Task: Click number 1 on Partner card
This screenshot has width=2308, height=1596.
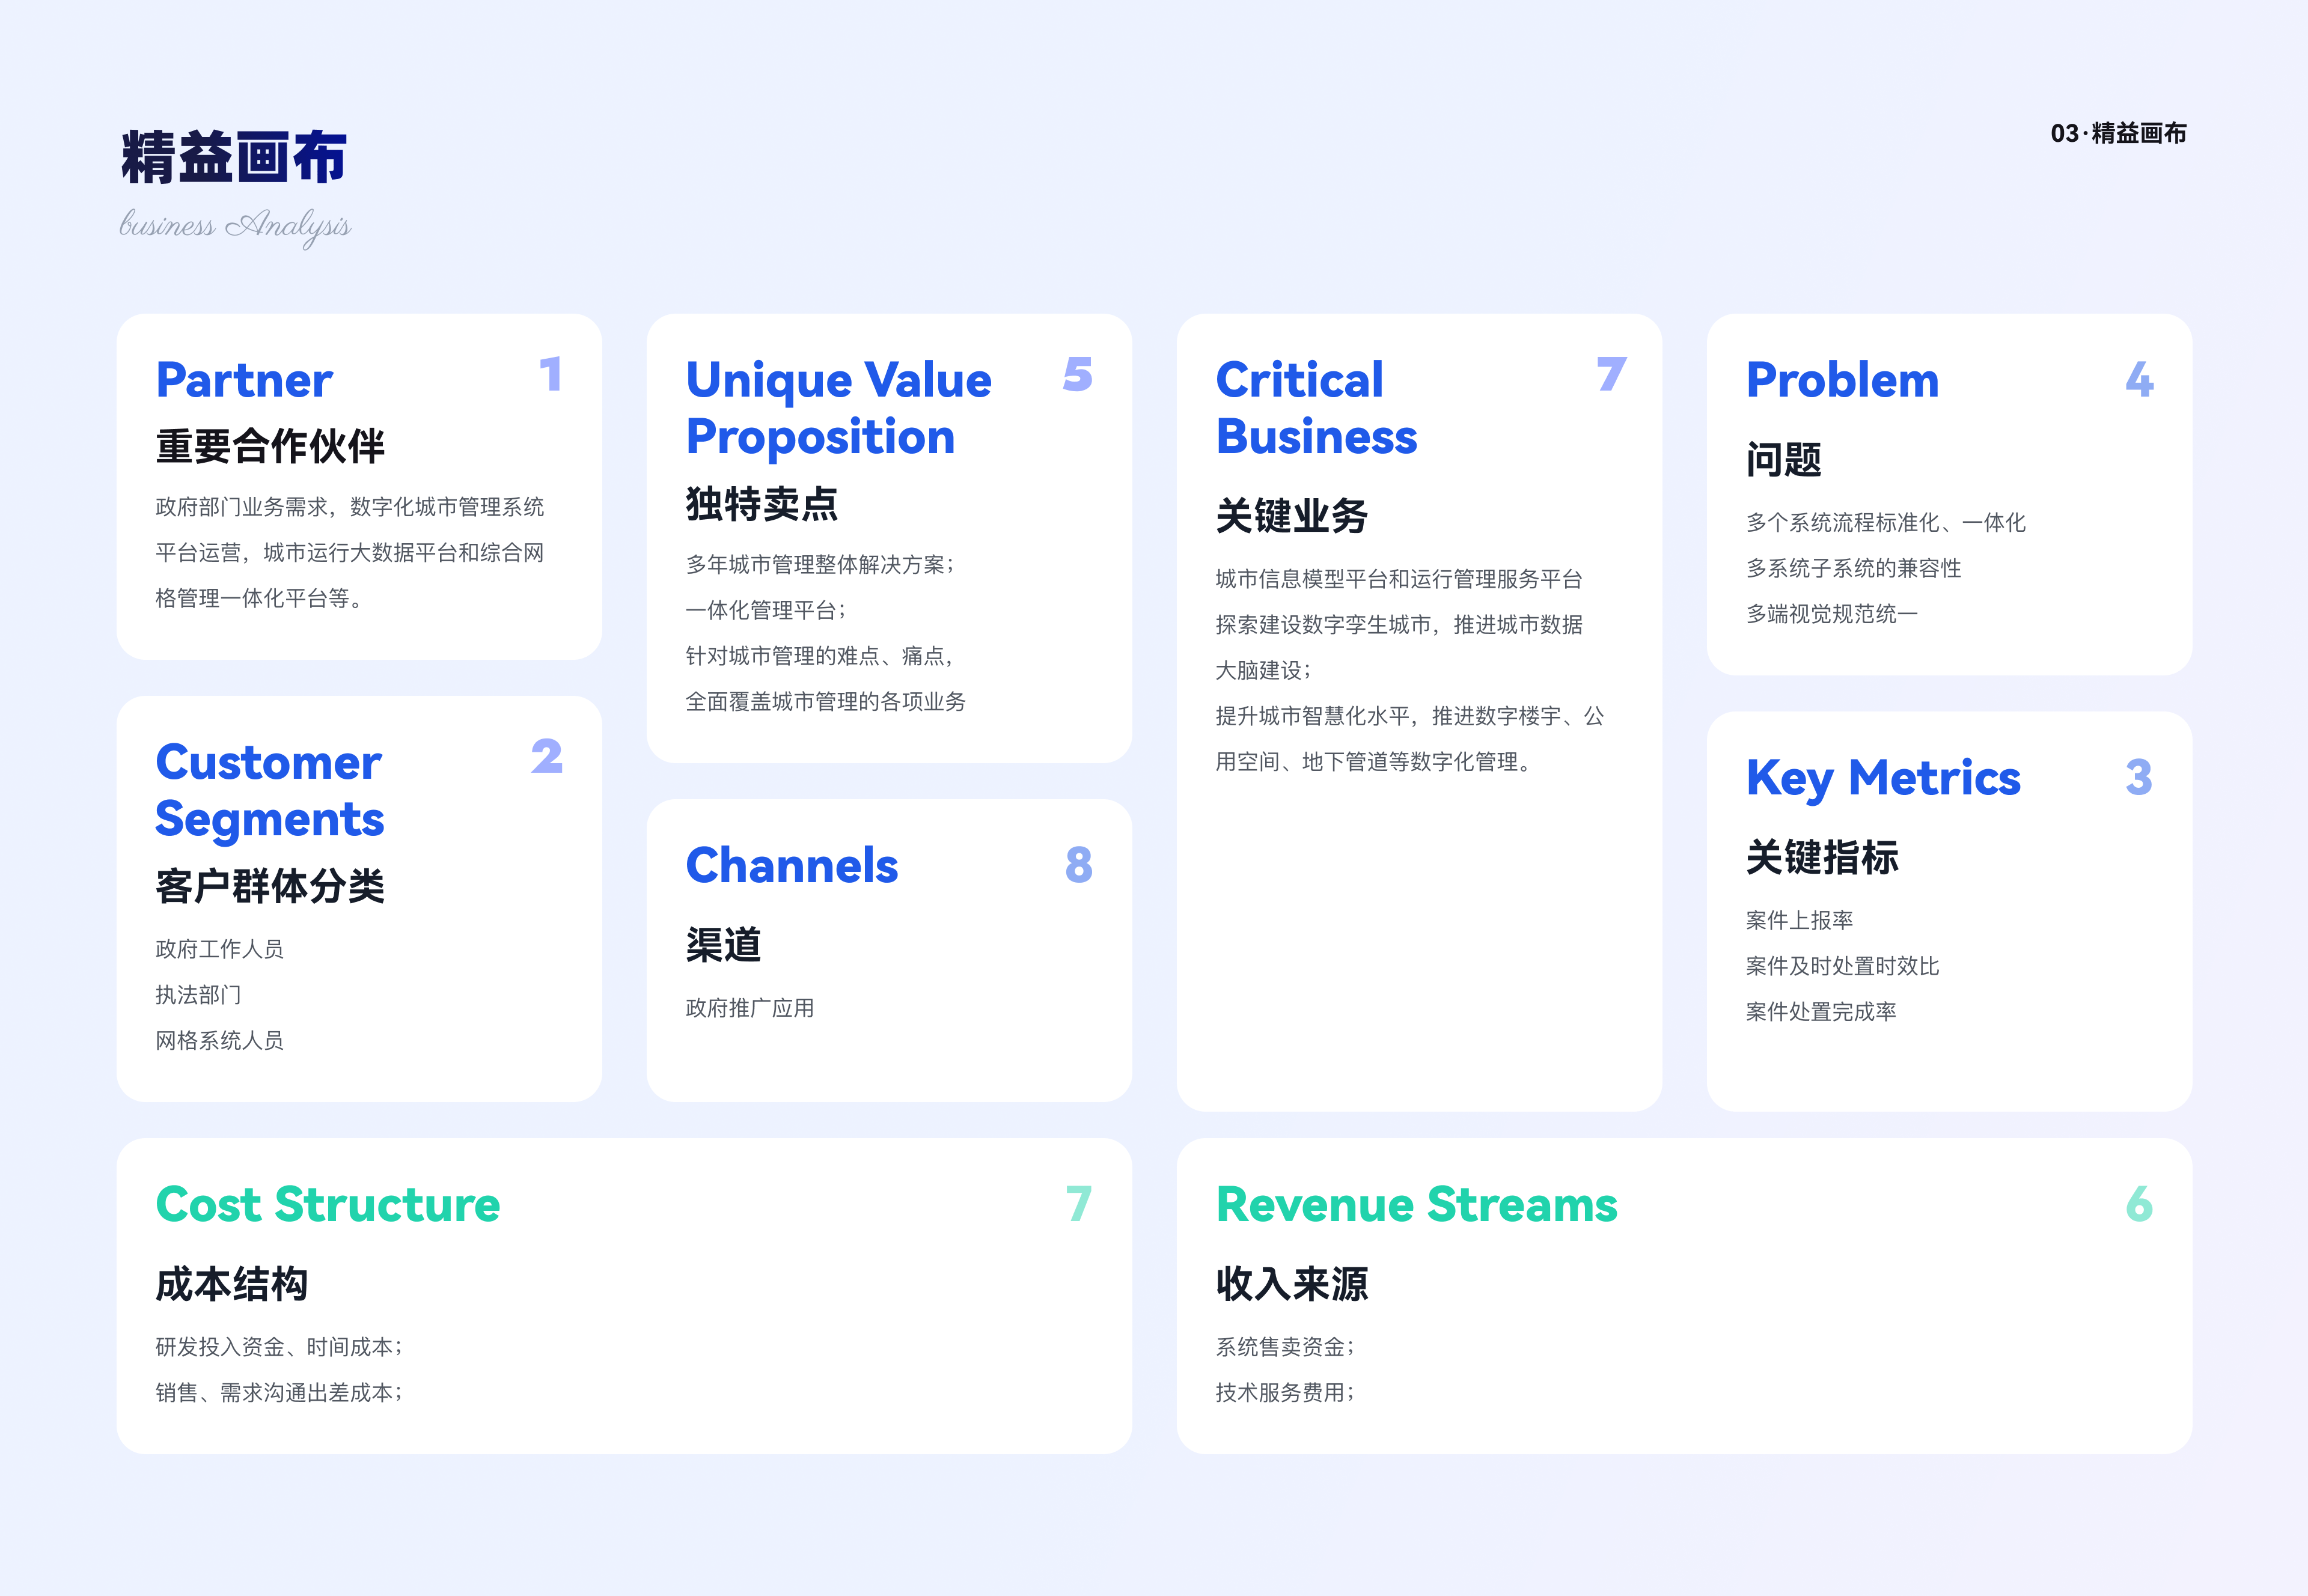Action: [550, 375]
